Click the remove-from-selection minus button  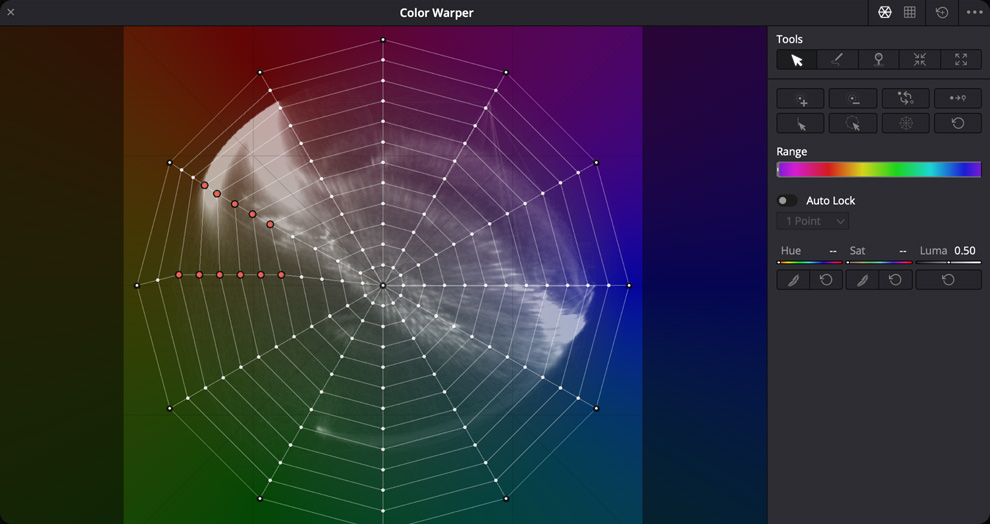point(853,98)
